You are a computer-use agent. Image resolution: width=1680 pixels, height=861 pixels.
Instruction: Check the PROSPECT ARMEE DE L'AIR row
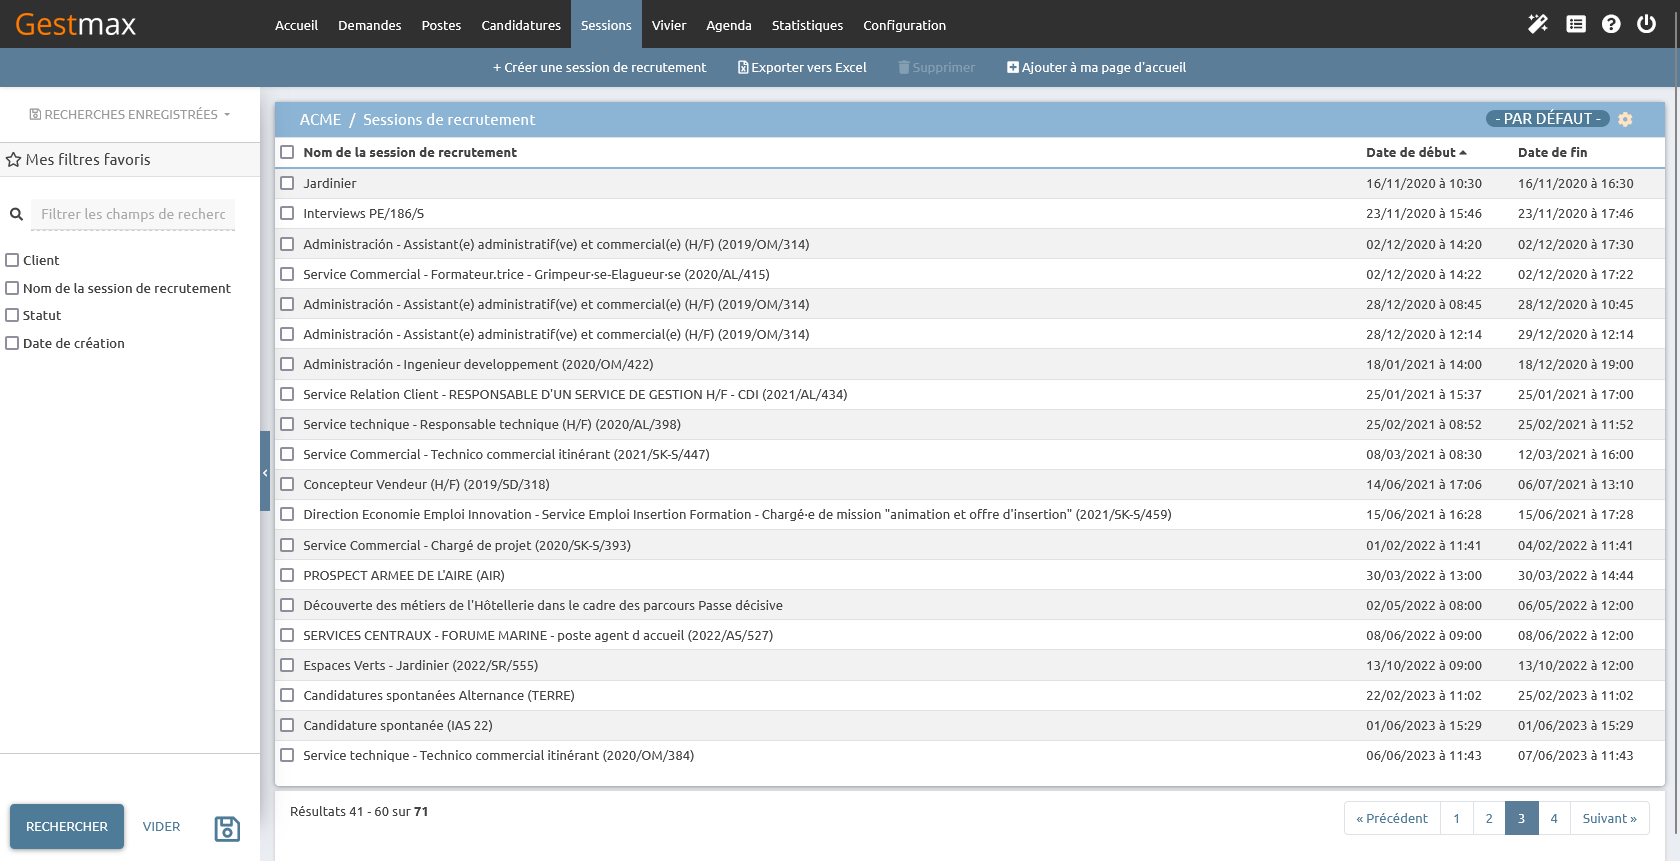(287, 575)
